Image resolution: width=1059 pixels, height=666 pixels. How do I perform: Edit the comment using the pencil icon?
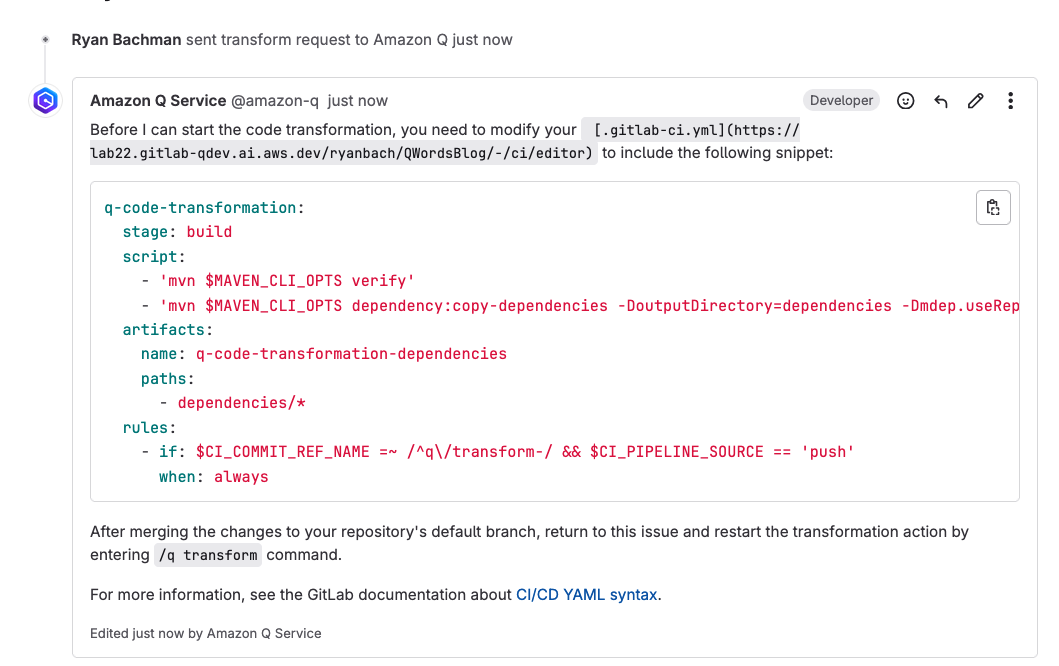(x=975, y=100)
